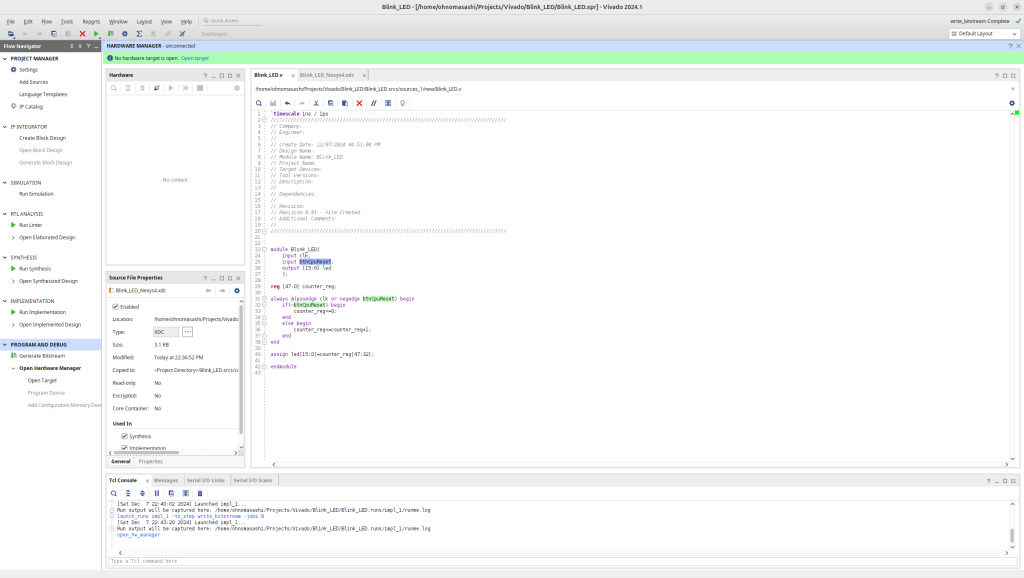Expand Open Elaborated Design in Flow Navigator
Screen dimensions: 1024x578
click(x=13, y=237)
